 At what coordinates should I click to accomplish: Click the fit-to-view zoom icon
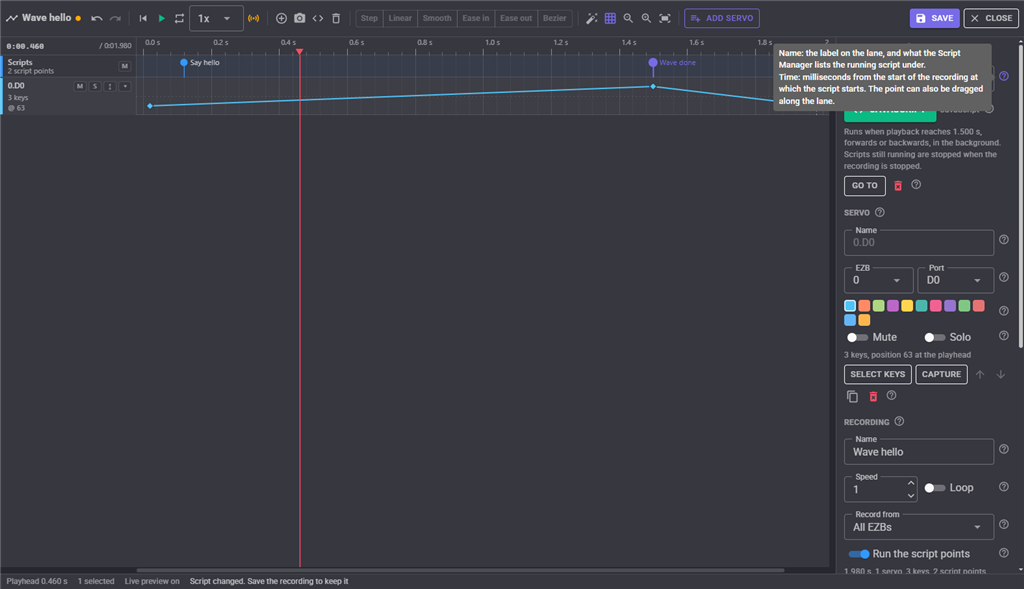[665, 18]
